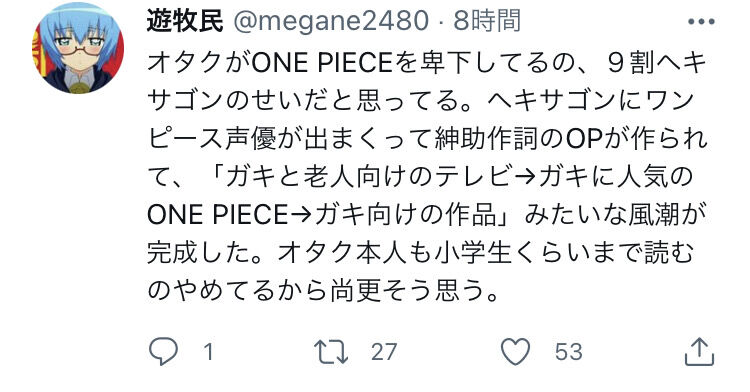Click the last line のやめてるから尚更そう思う
The height and width of the screenshot is (392, 750).
pyautogui.click(x=323, y=290)
